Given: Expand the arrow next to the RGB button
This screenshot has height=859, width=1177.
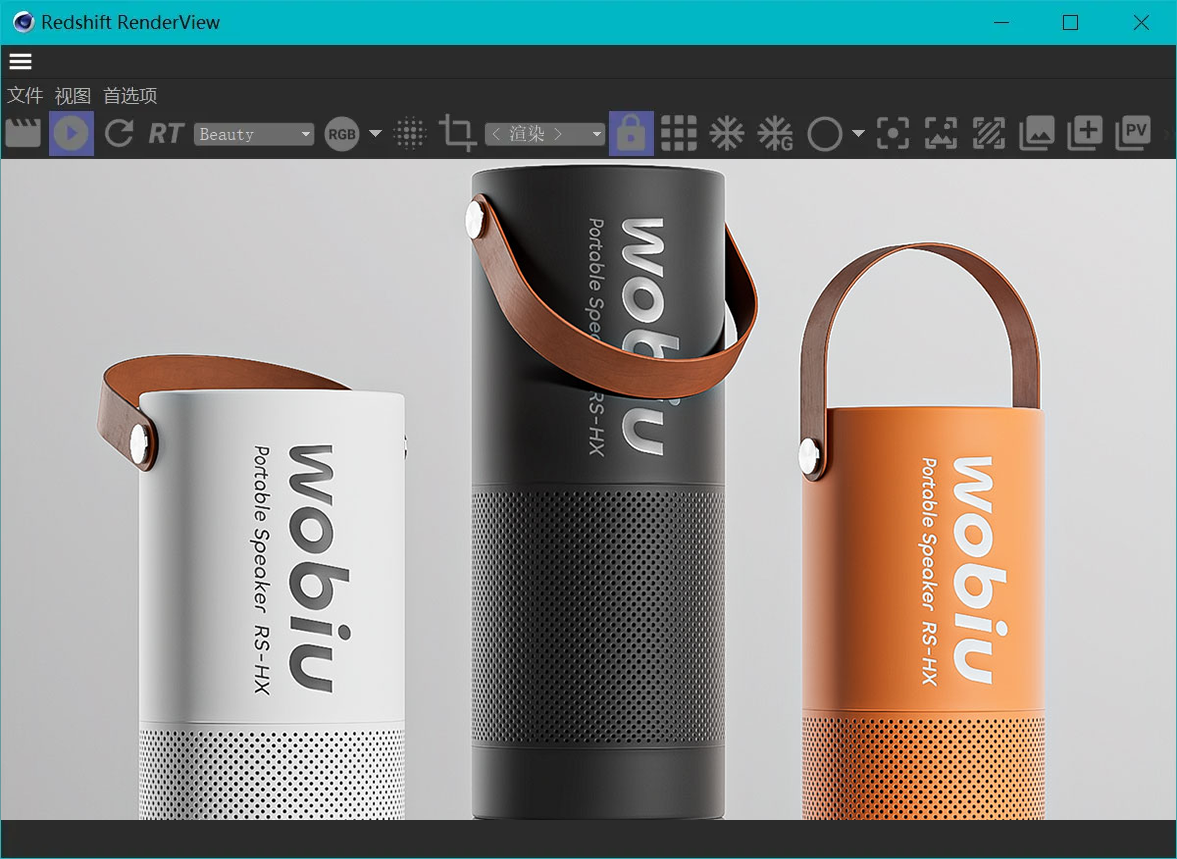Looking at the screenshot, I should click(375, 134).
